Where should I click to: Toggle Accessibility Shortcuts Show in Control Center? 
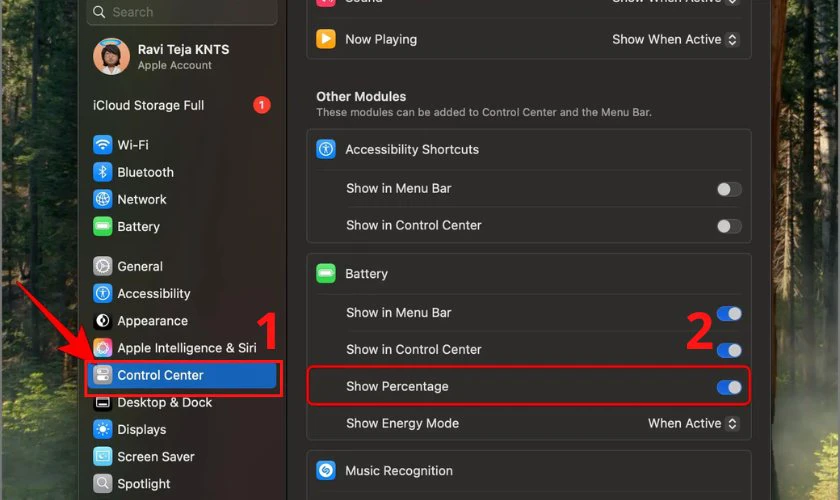tap(729, 226)
